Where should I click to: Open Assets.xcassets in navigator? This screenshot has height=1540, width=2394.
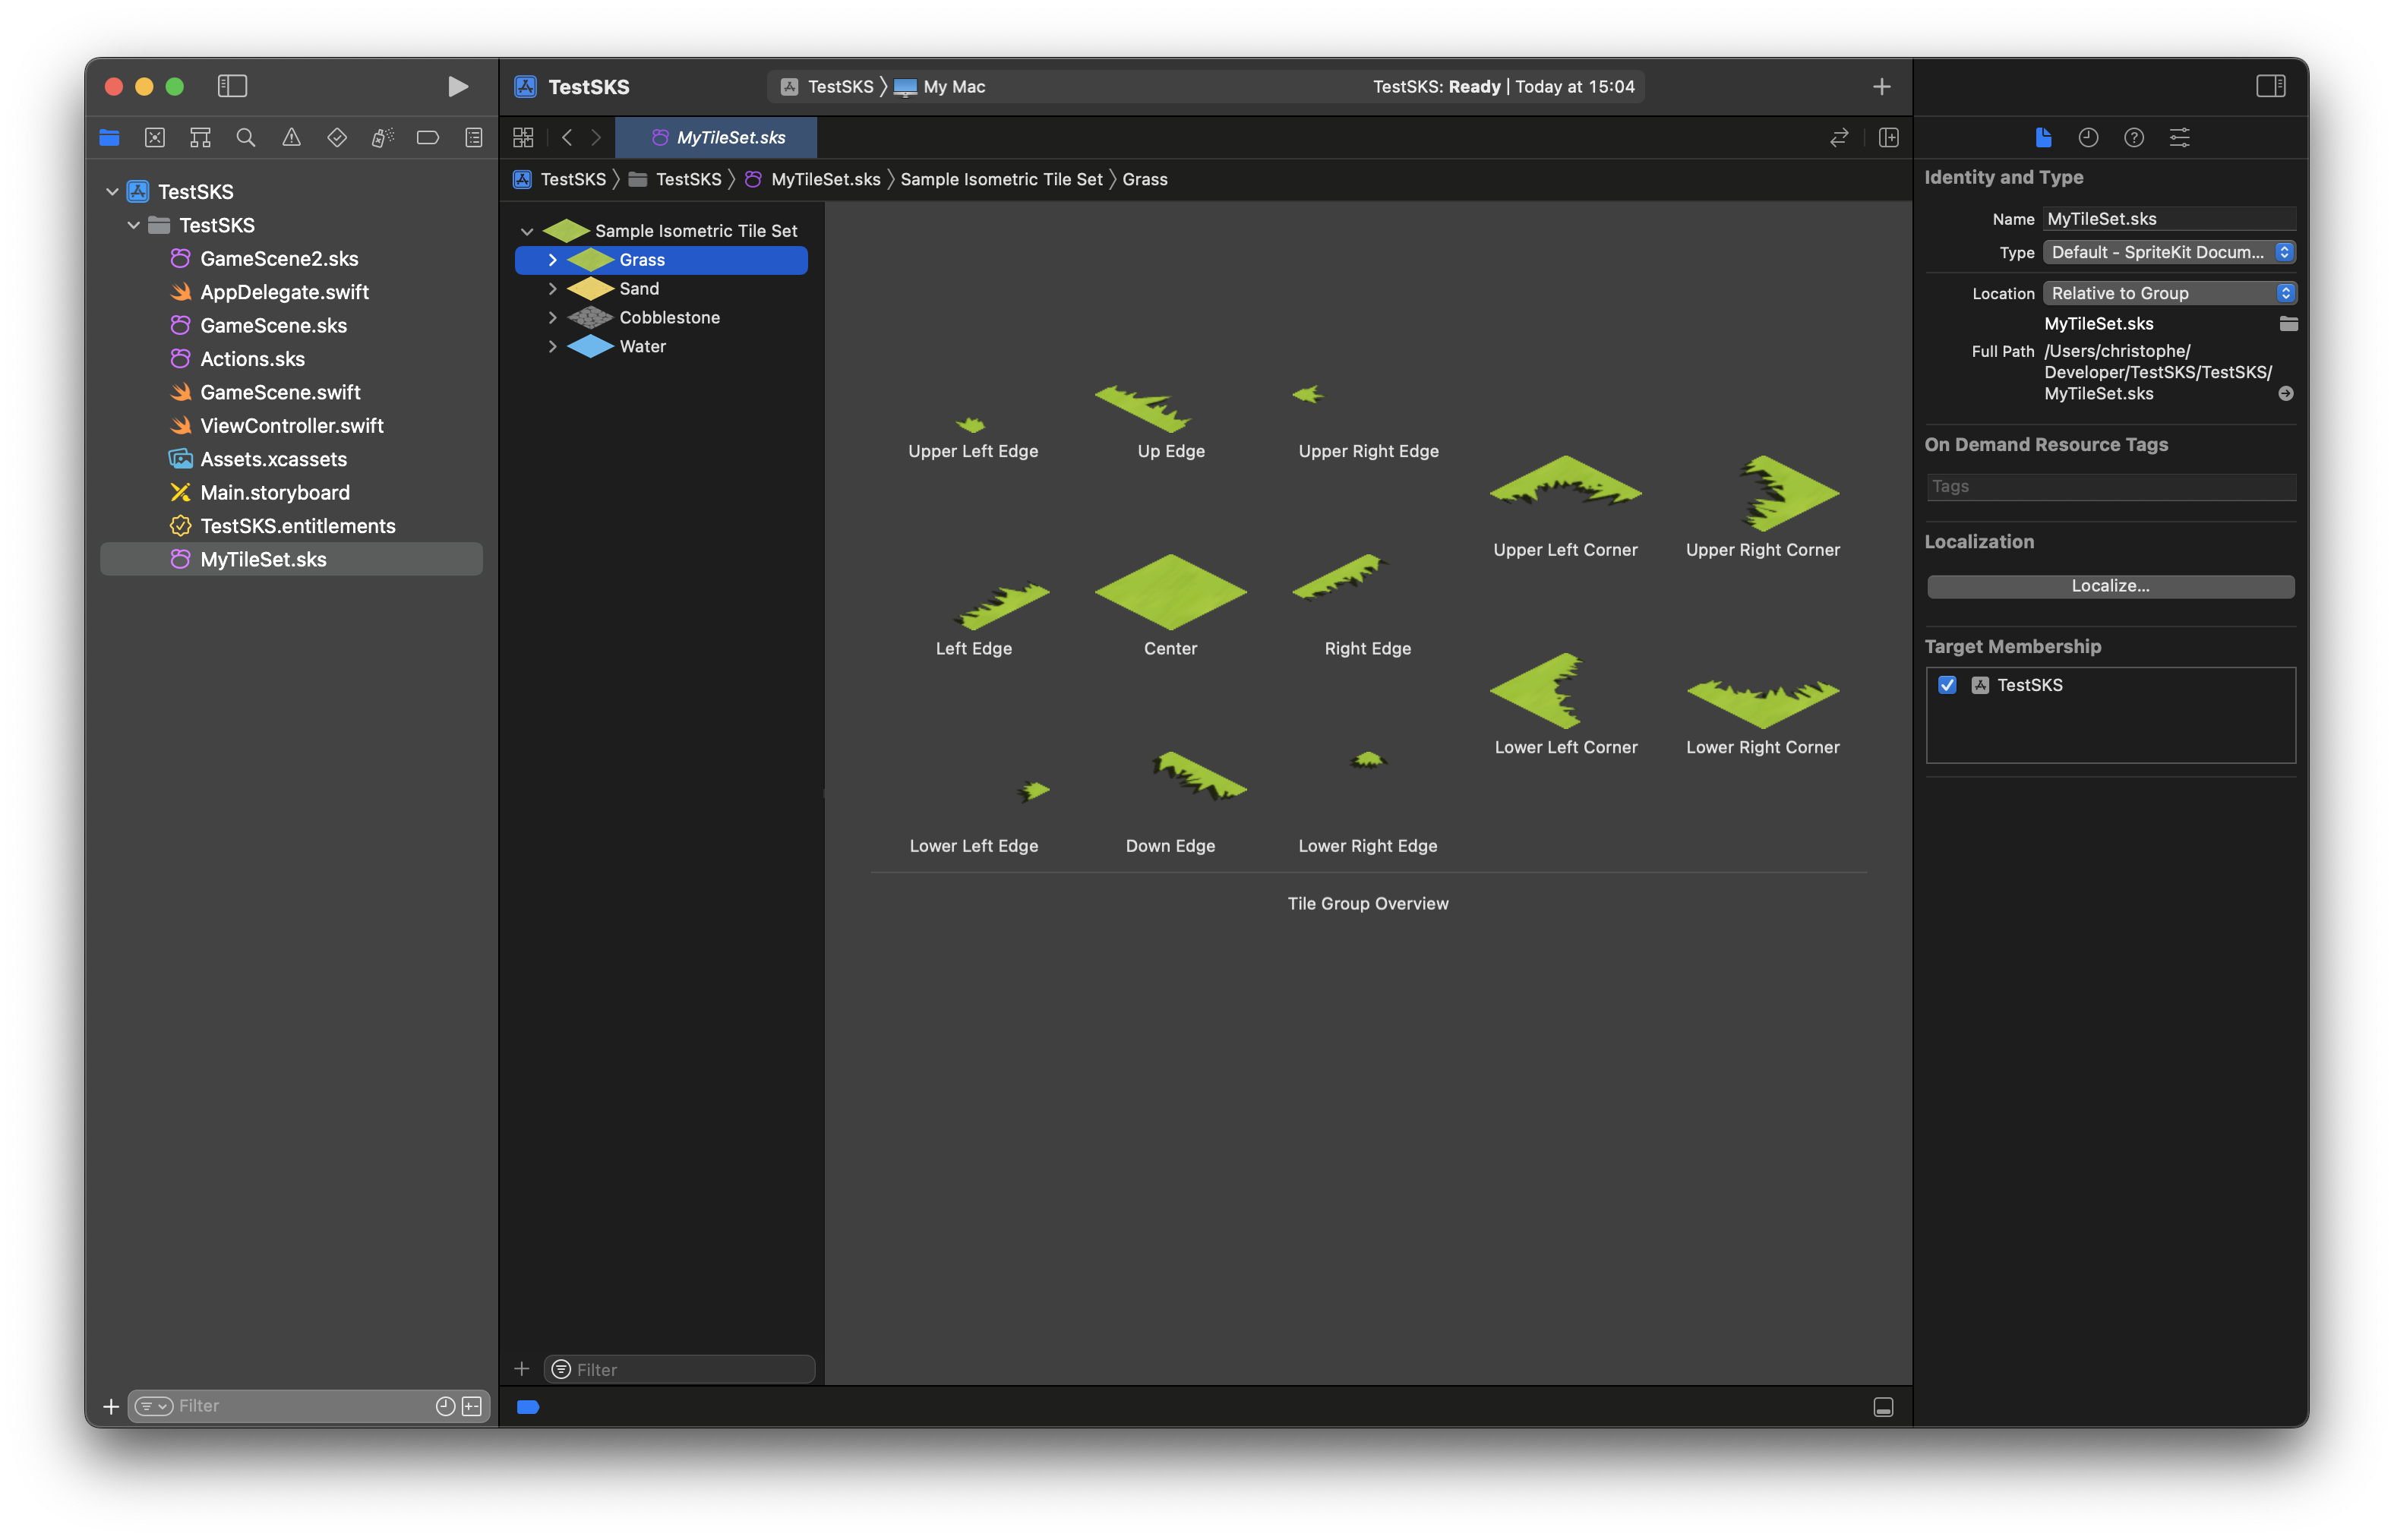coord(273,460)
